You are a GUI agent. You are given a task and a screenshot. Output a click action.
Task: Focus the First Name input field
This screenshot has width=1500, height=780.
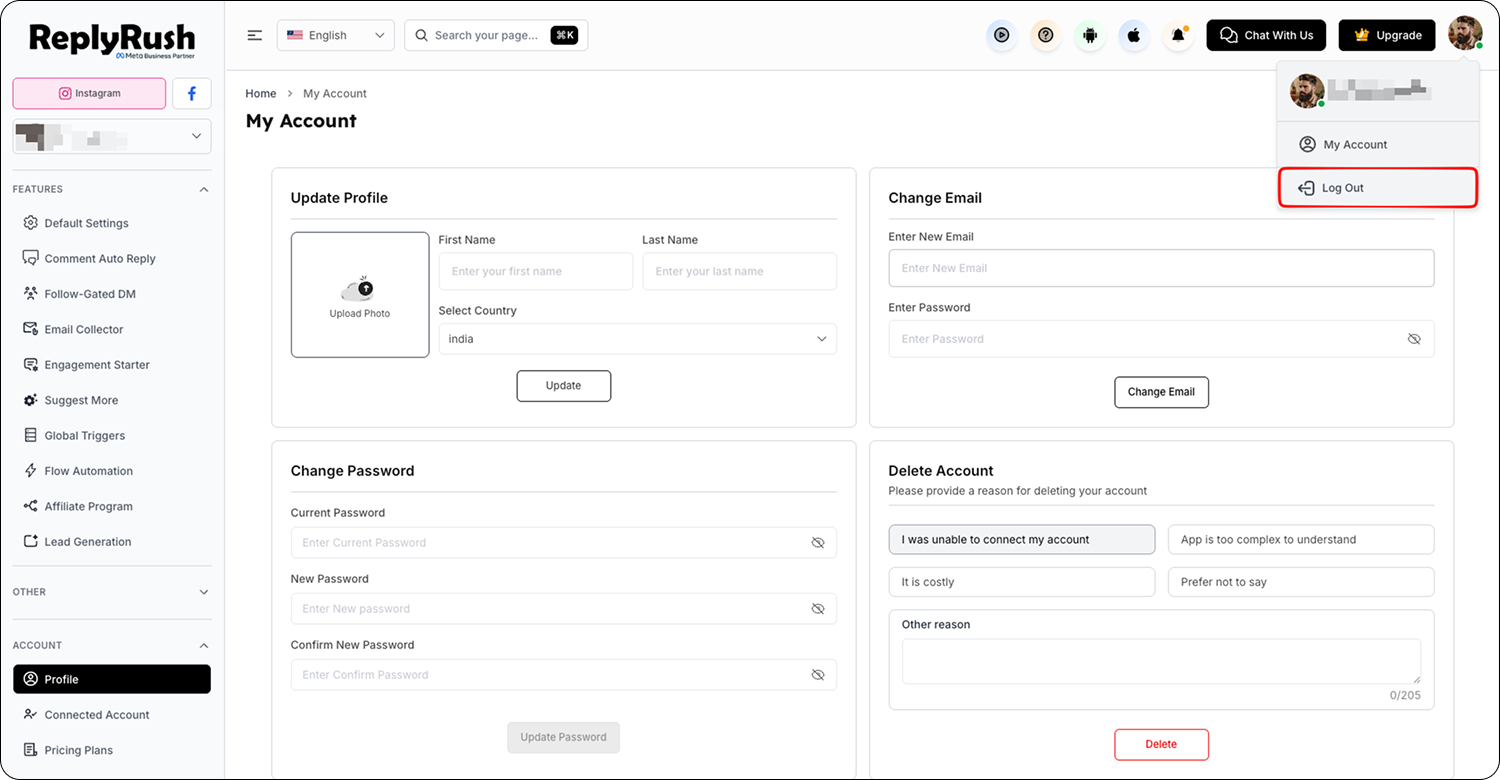(536, 271)
